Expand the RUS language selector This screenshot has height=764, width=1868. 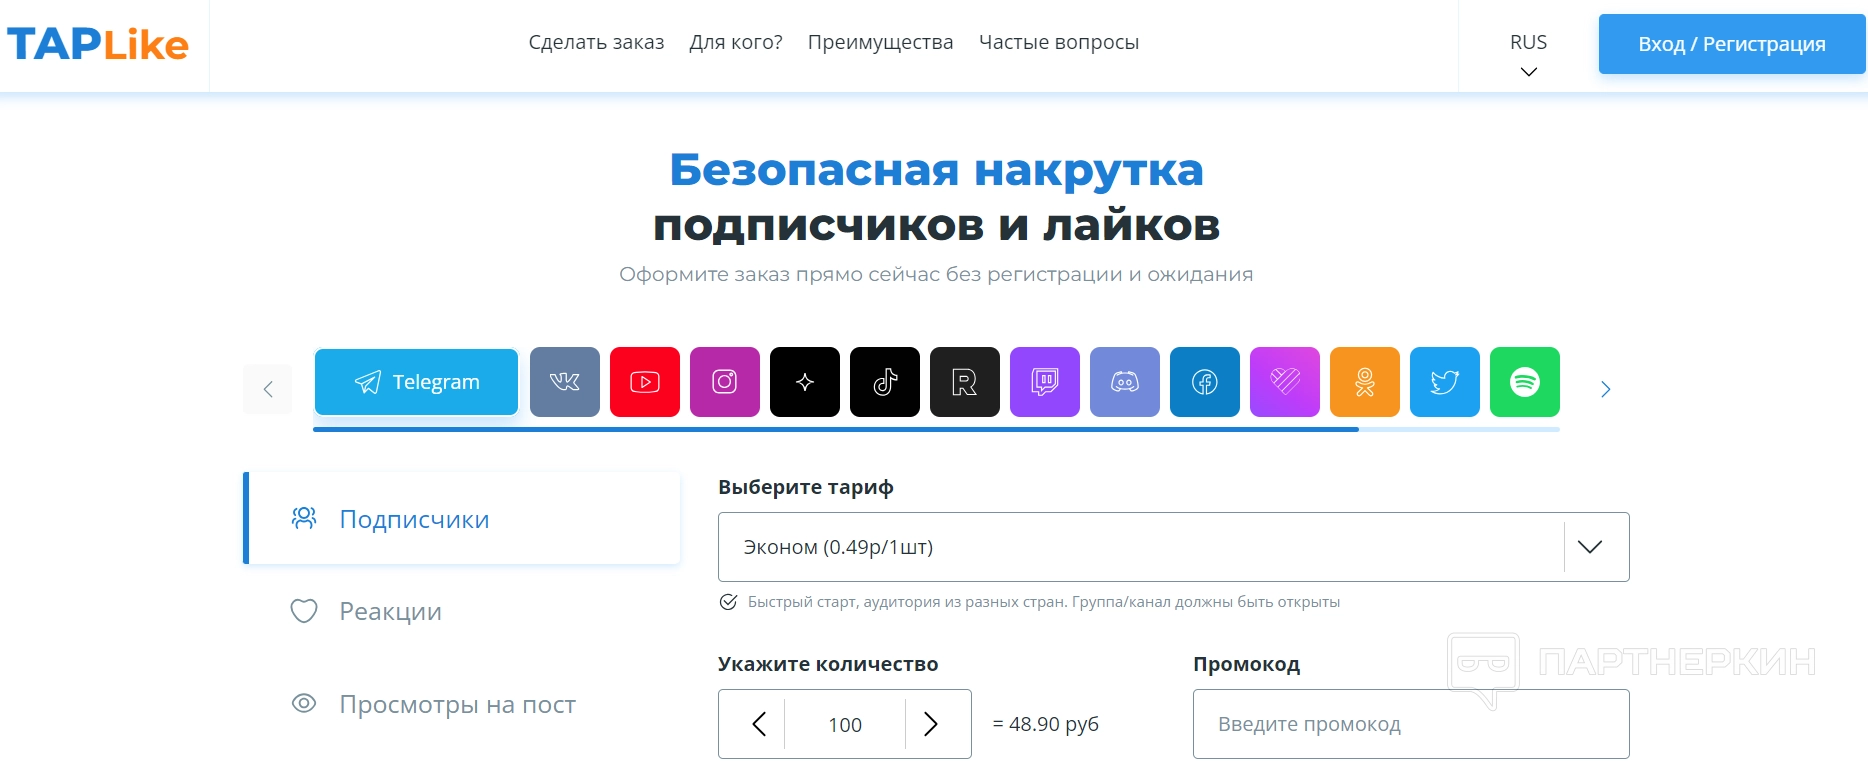pyautogui.click(x=1528, y=54)
